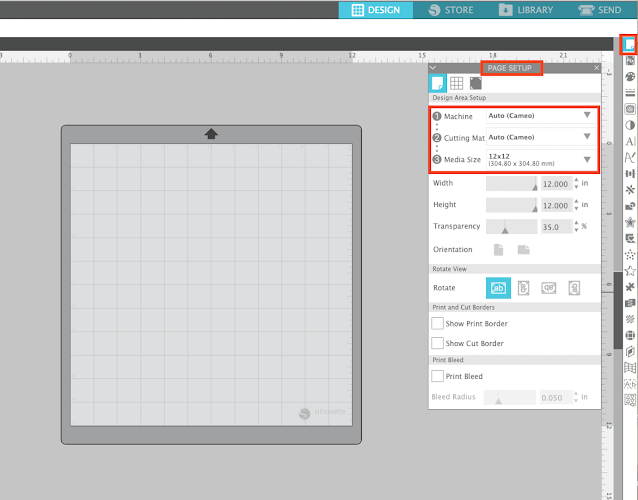Open the Warp grid panel icon
Viewport: 638px width, 500px height.
coord(630,368)
